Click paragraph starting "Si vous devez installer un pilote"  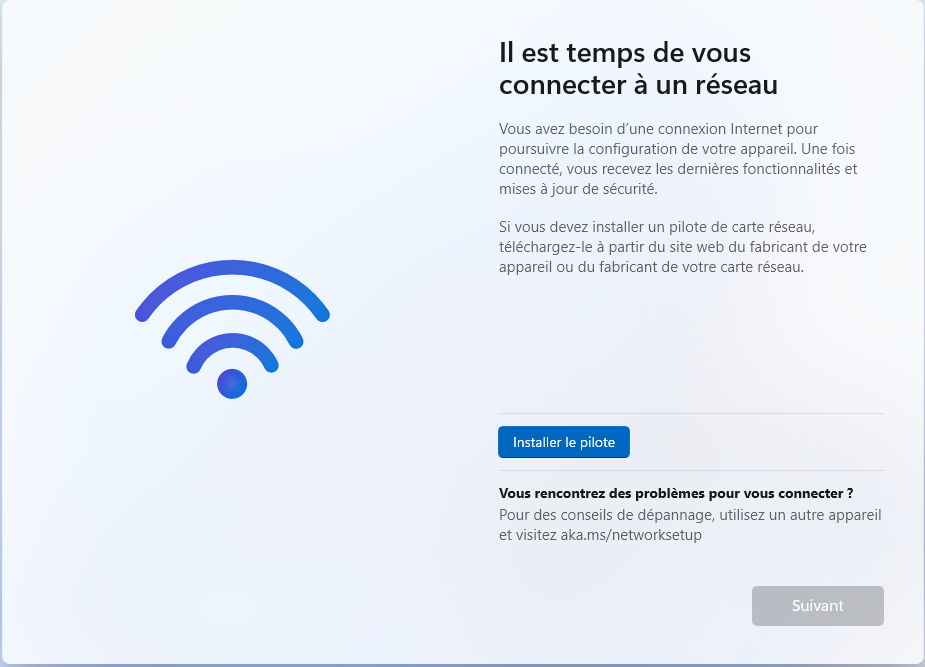[x=683, y=247]
